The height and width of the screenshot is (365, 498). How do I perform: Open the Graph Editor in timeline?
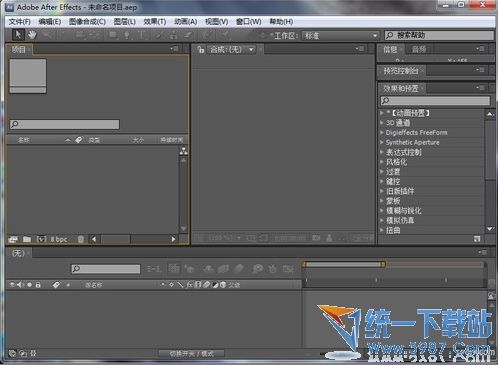click(288, 269)
